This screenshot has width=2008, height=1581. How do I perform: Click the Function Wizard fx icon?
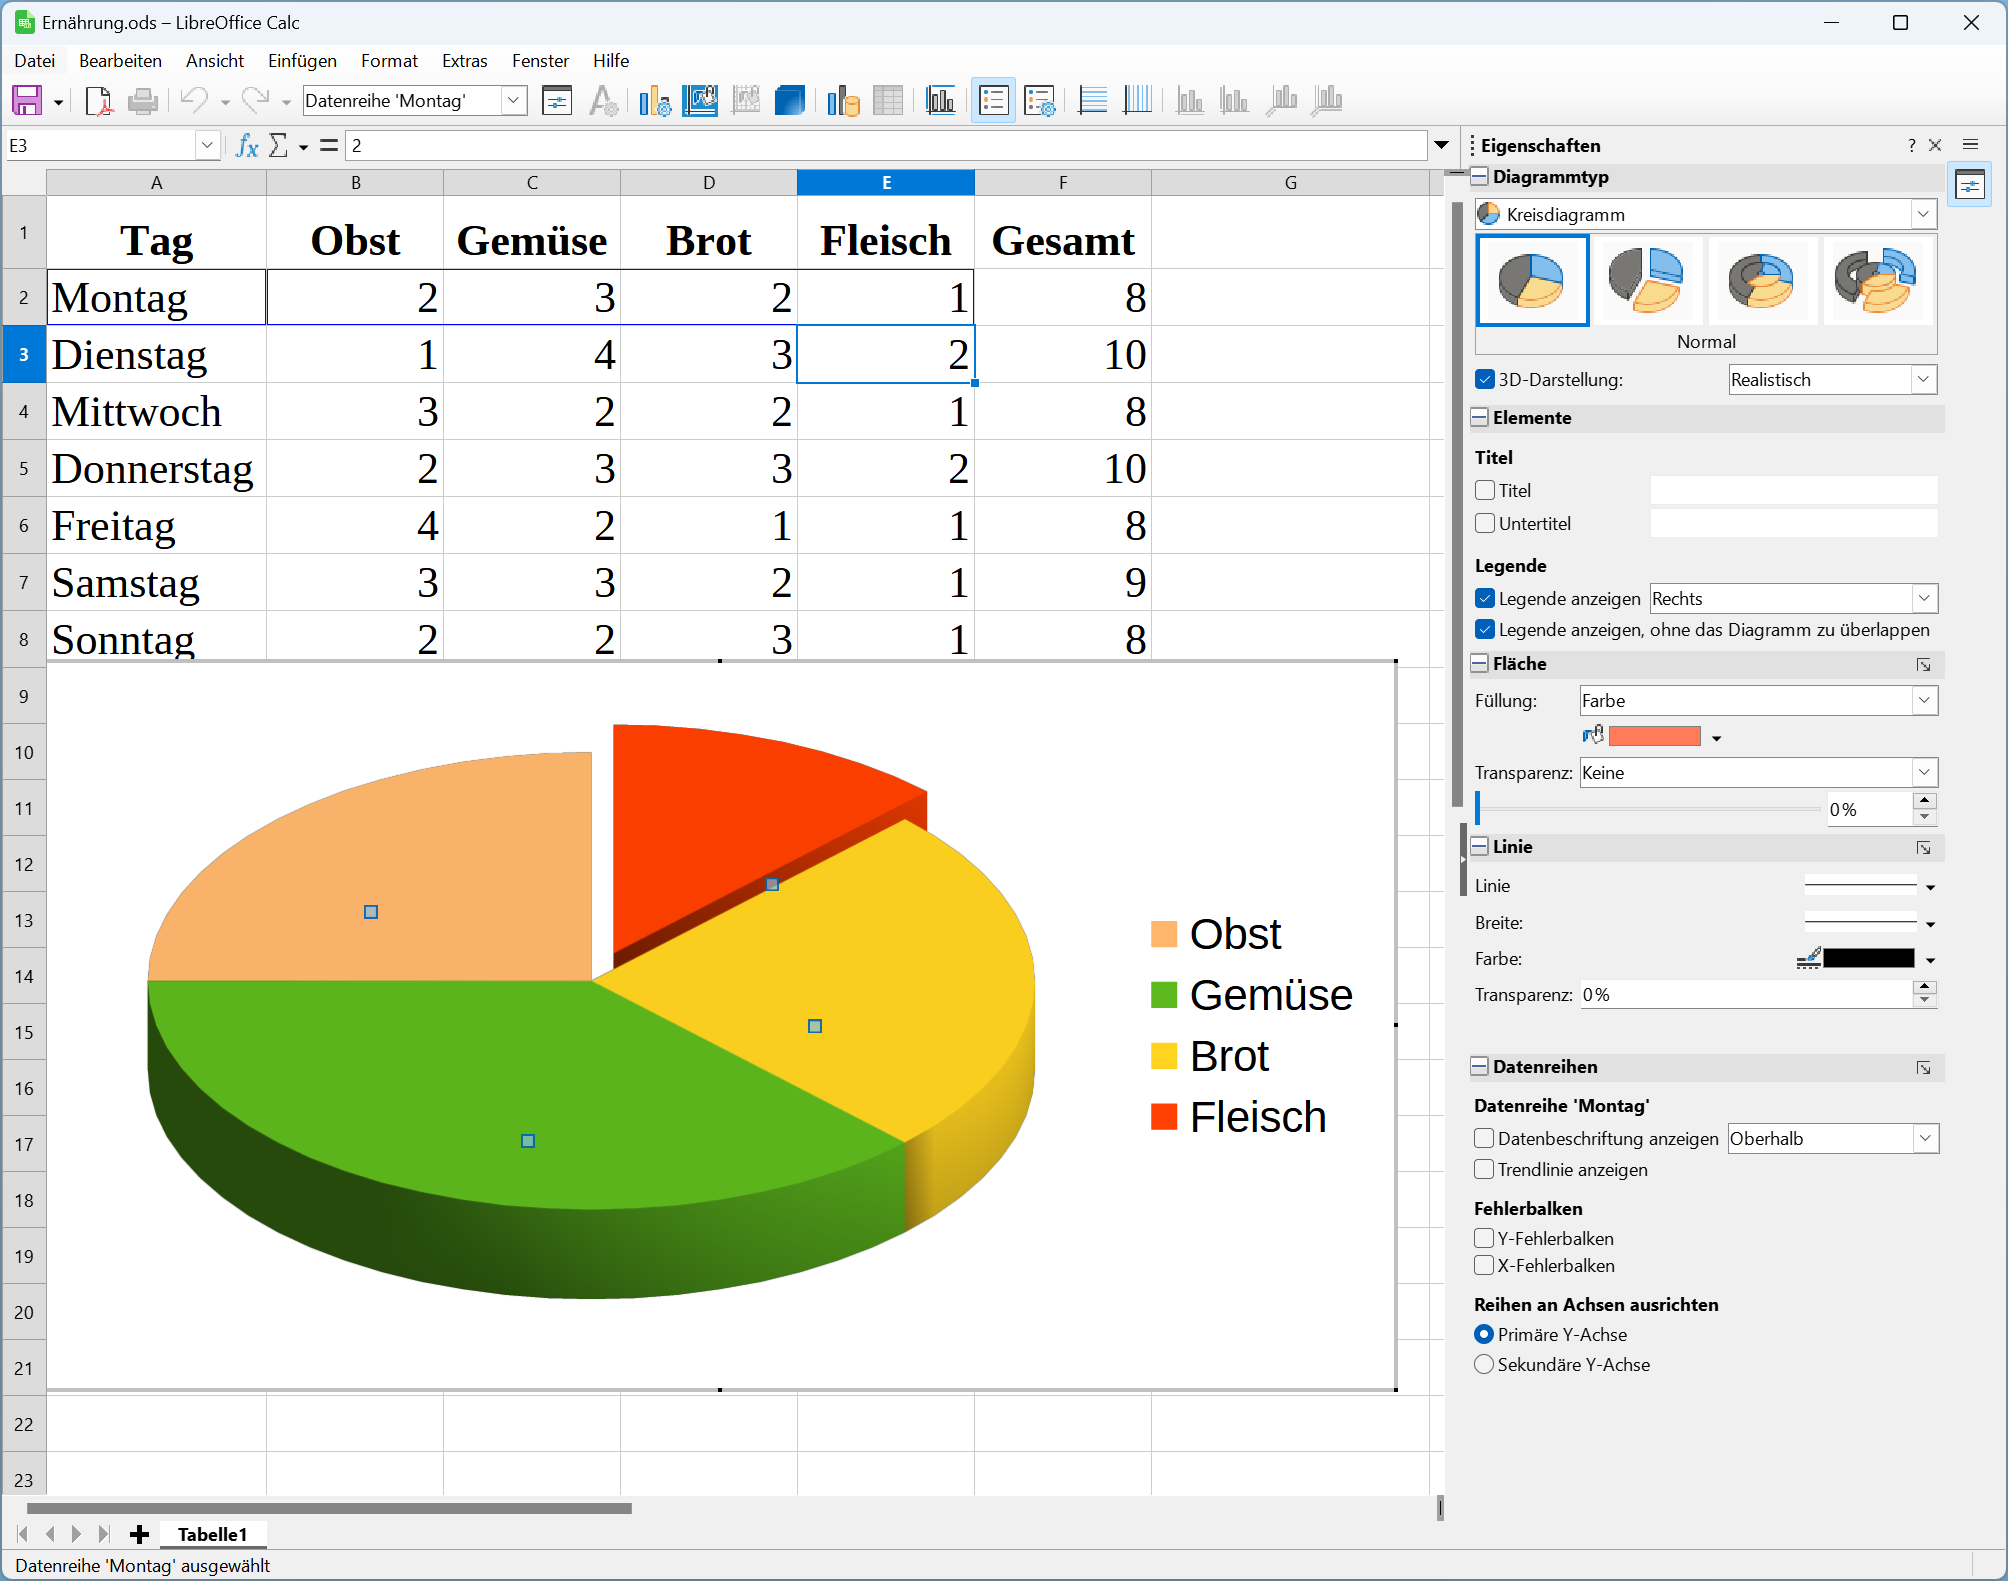pyautogui.click(x=247, y=146)
